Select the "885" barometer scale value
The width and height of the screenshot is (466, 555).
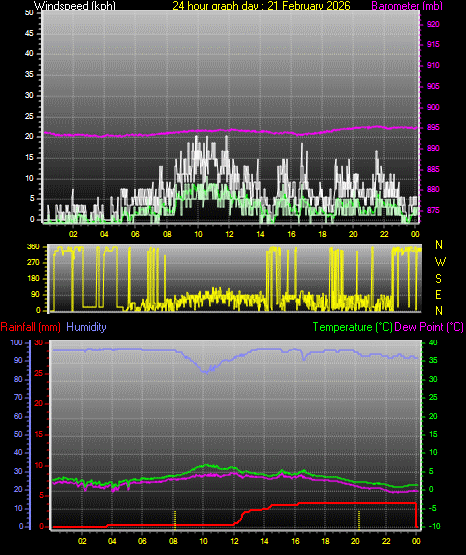pyautogui.click(x=433, y=169)
